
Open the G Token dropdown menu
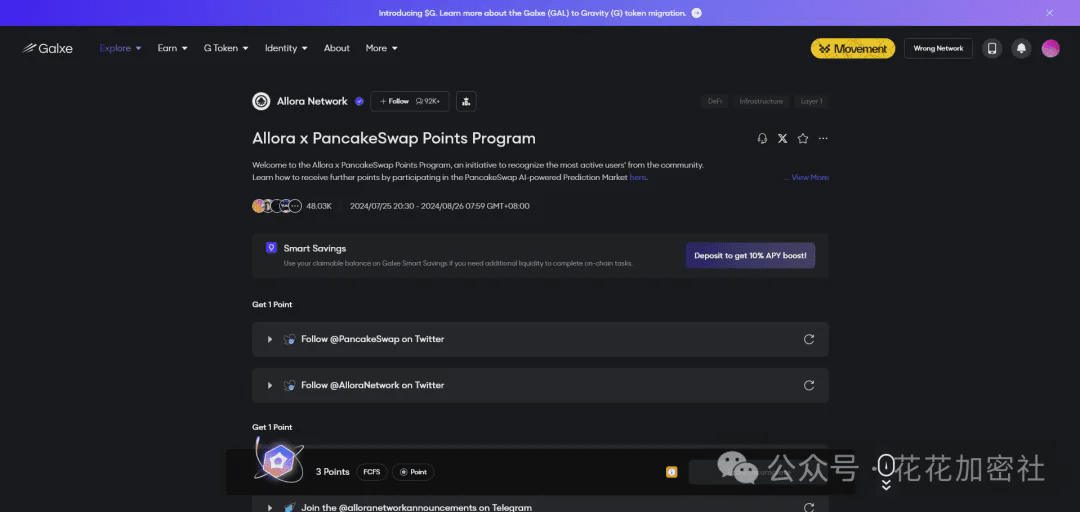[226, 48]
